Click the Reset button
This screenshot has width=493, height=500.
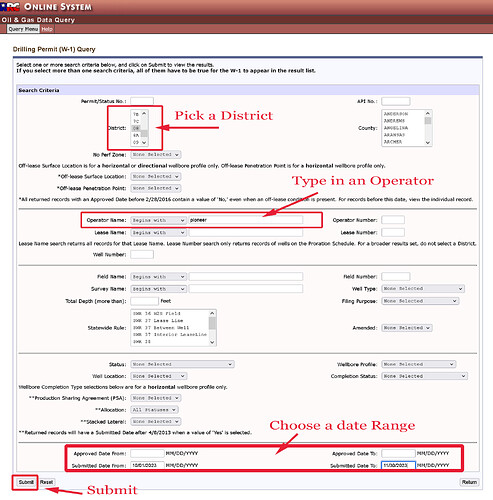46,482
